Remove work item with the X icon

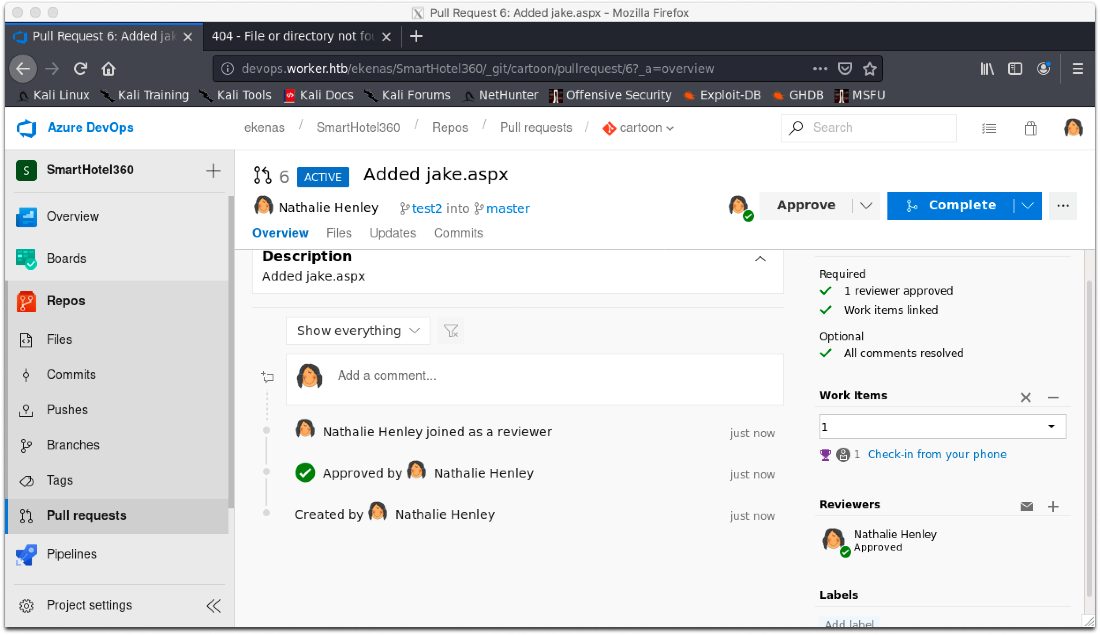(1026, 397)
